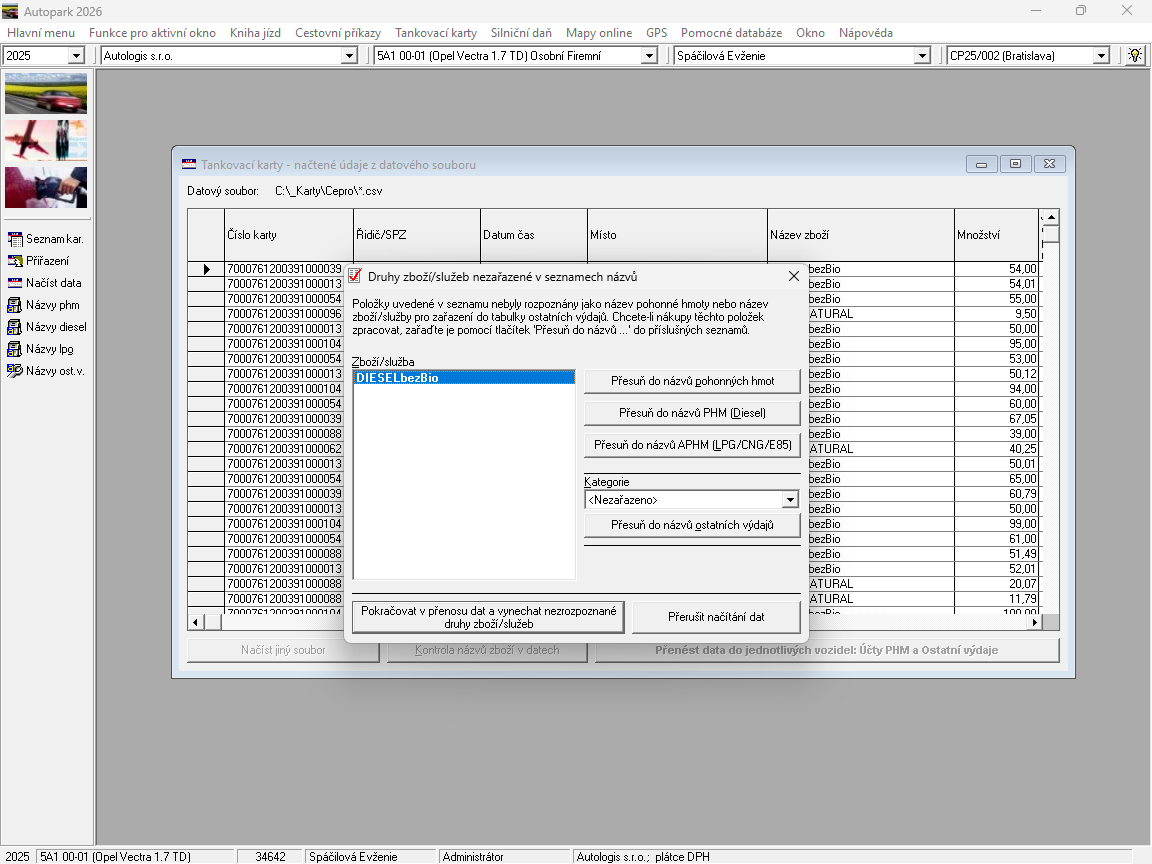Click the lightbulb hint icon in toolbar
The image size is (1152, 864).
1135,55
